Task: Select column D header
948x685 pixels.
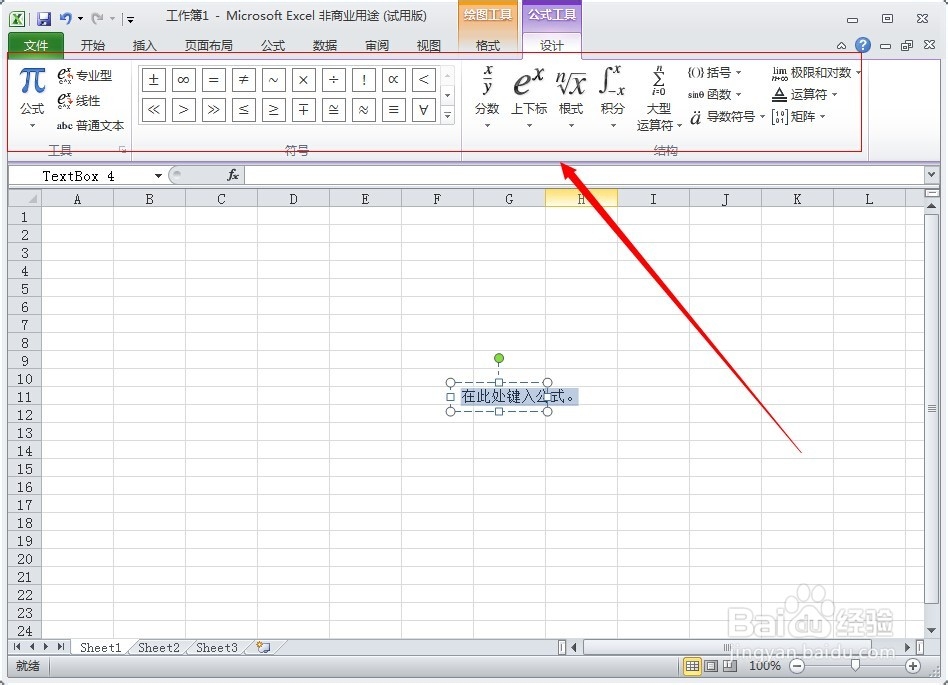Action: click(293, 199)
